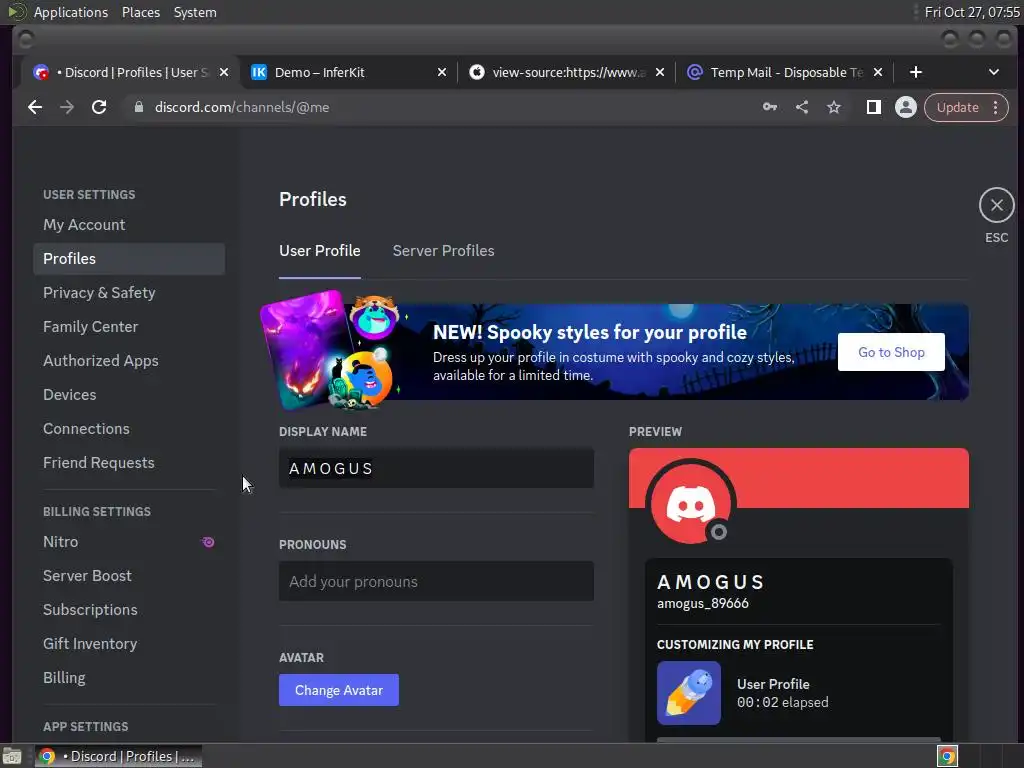
Task: Open My Account settings
Action: click(x=129, y=225)
